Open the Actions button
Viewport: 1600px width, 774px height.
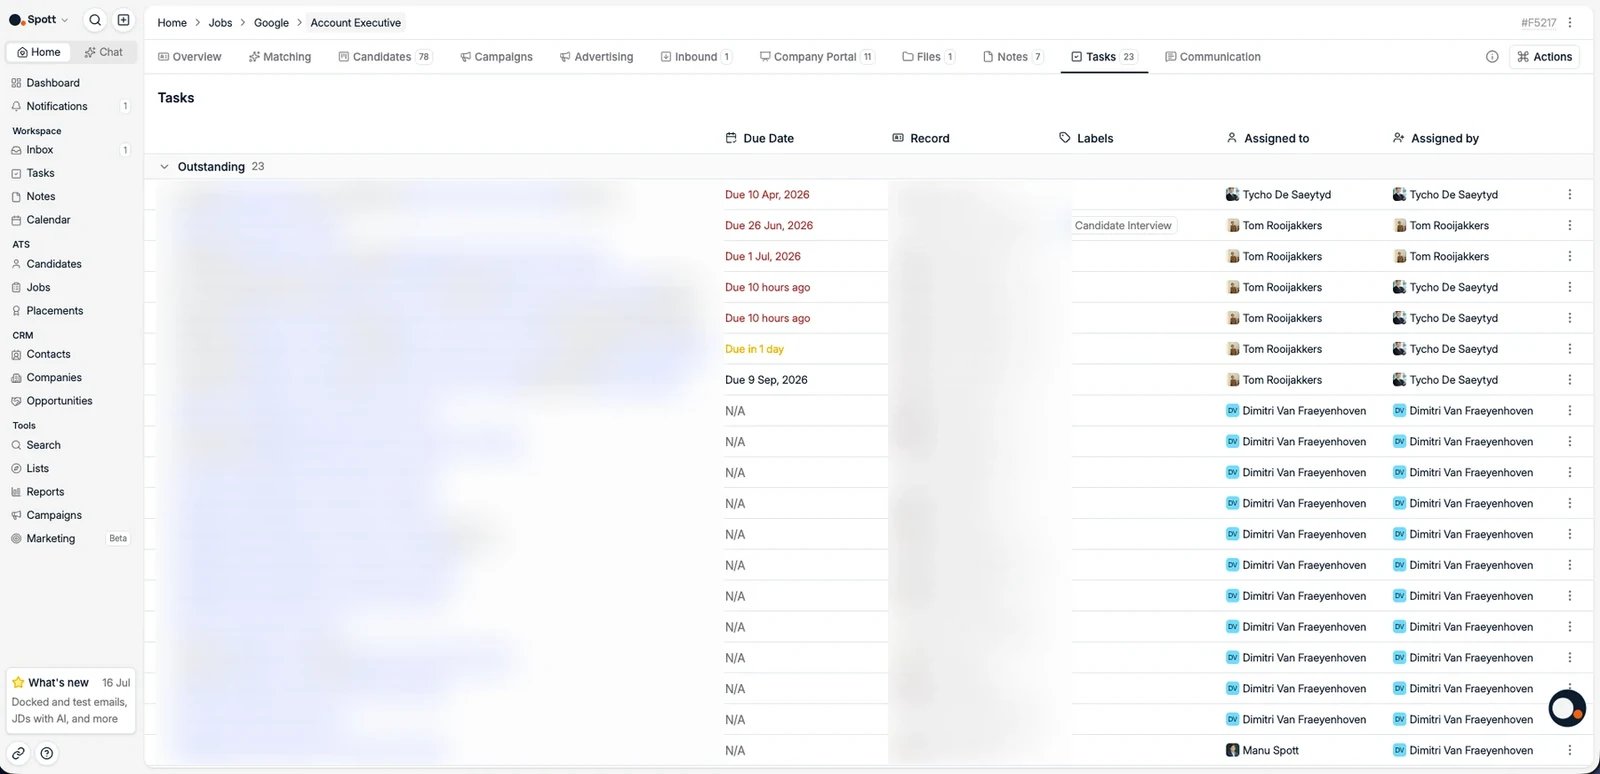point(1545,57)
